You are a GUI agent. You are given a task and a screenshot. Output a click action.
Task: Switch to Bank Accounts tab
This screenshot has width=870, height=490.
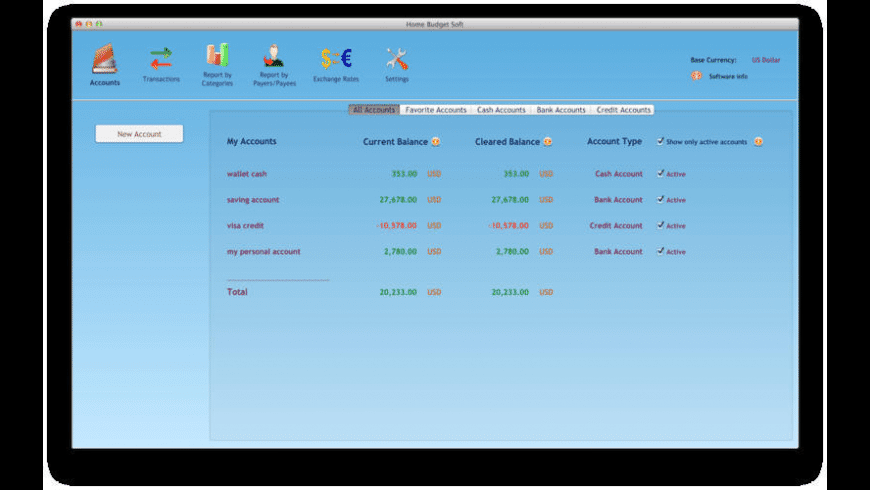click(561, 110)
